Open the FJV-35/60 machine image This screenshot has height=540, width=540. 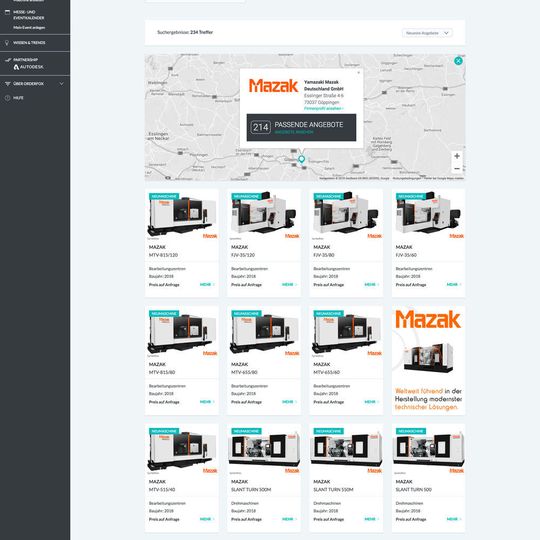428,215
